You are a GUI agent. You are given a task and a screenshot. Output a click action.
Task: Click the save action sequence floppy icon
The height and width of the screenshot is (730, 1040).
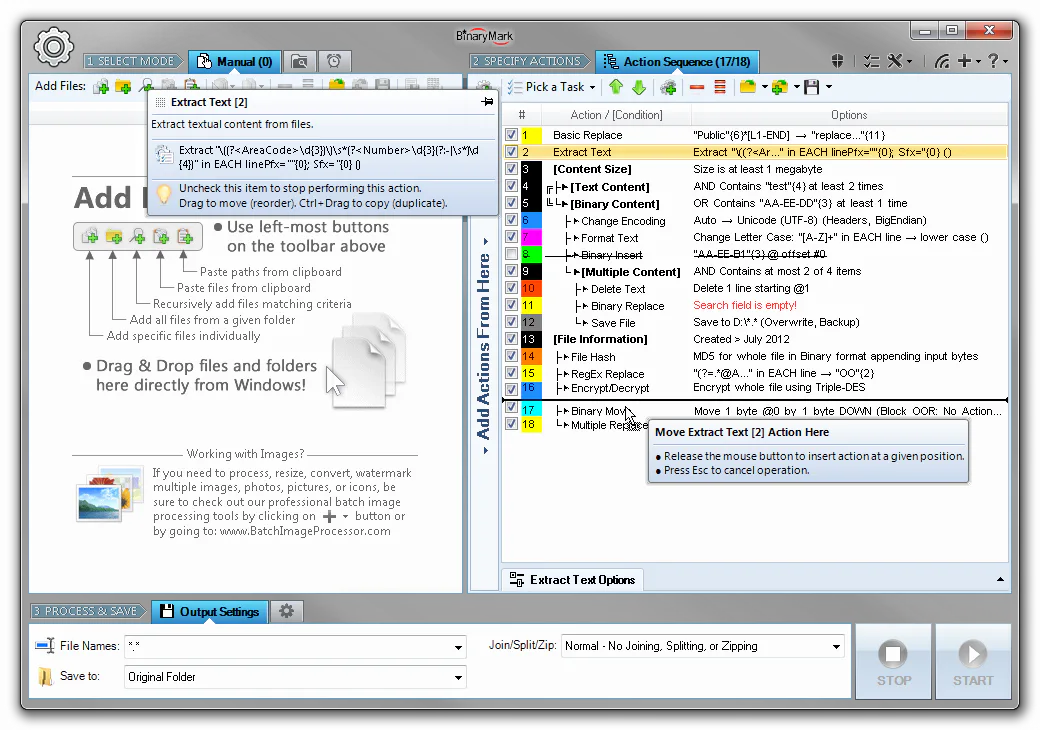click(x=811, y=87)
